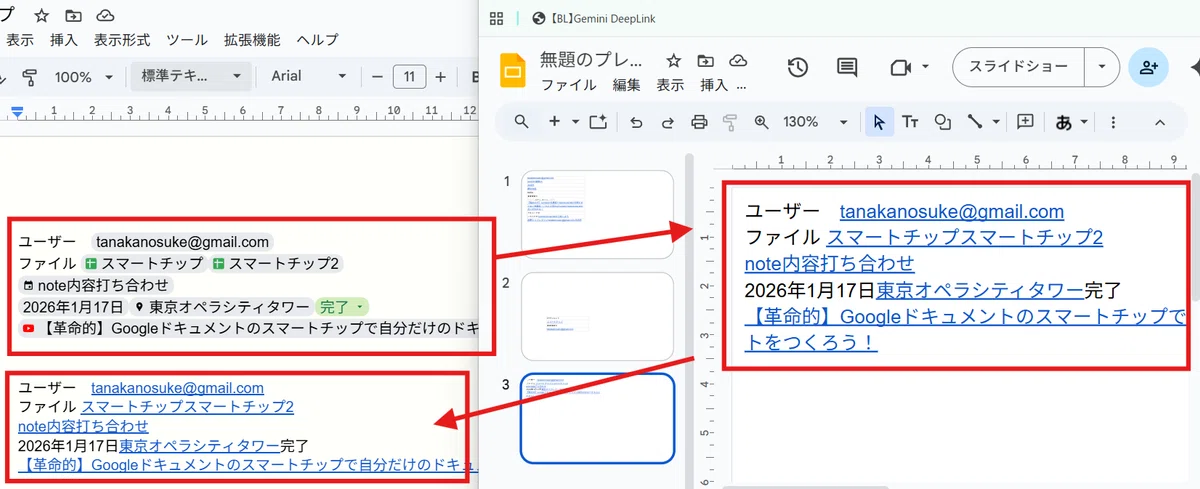This screenshot has width=1200, height=489.
Task: Star the Slides presentation
Action: tap(674, 61)
